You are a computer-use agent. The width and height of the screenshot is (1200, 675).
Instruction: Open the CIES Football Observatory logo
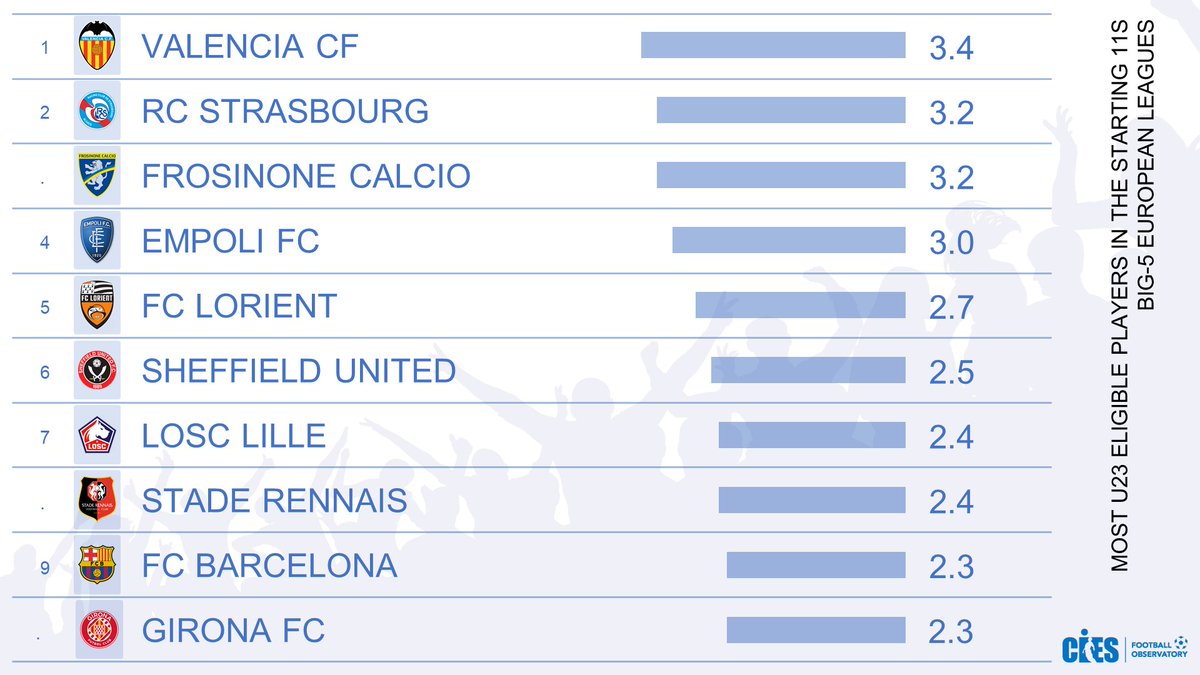tap(1124, 648)
